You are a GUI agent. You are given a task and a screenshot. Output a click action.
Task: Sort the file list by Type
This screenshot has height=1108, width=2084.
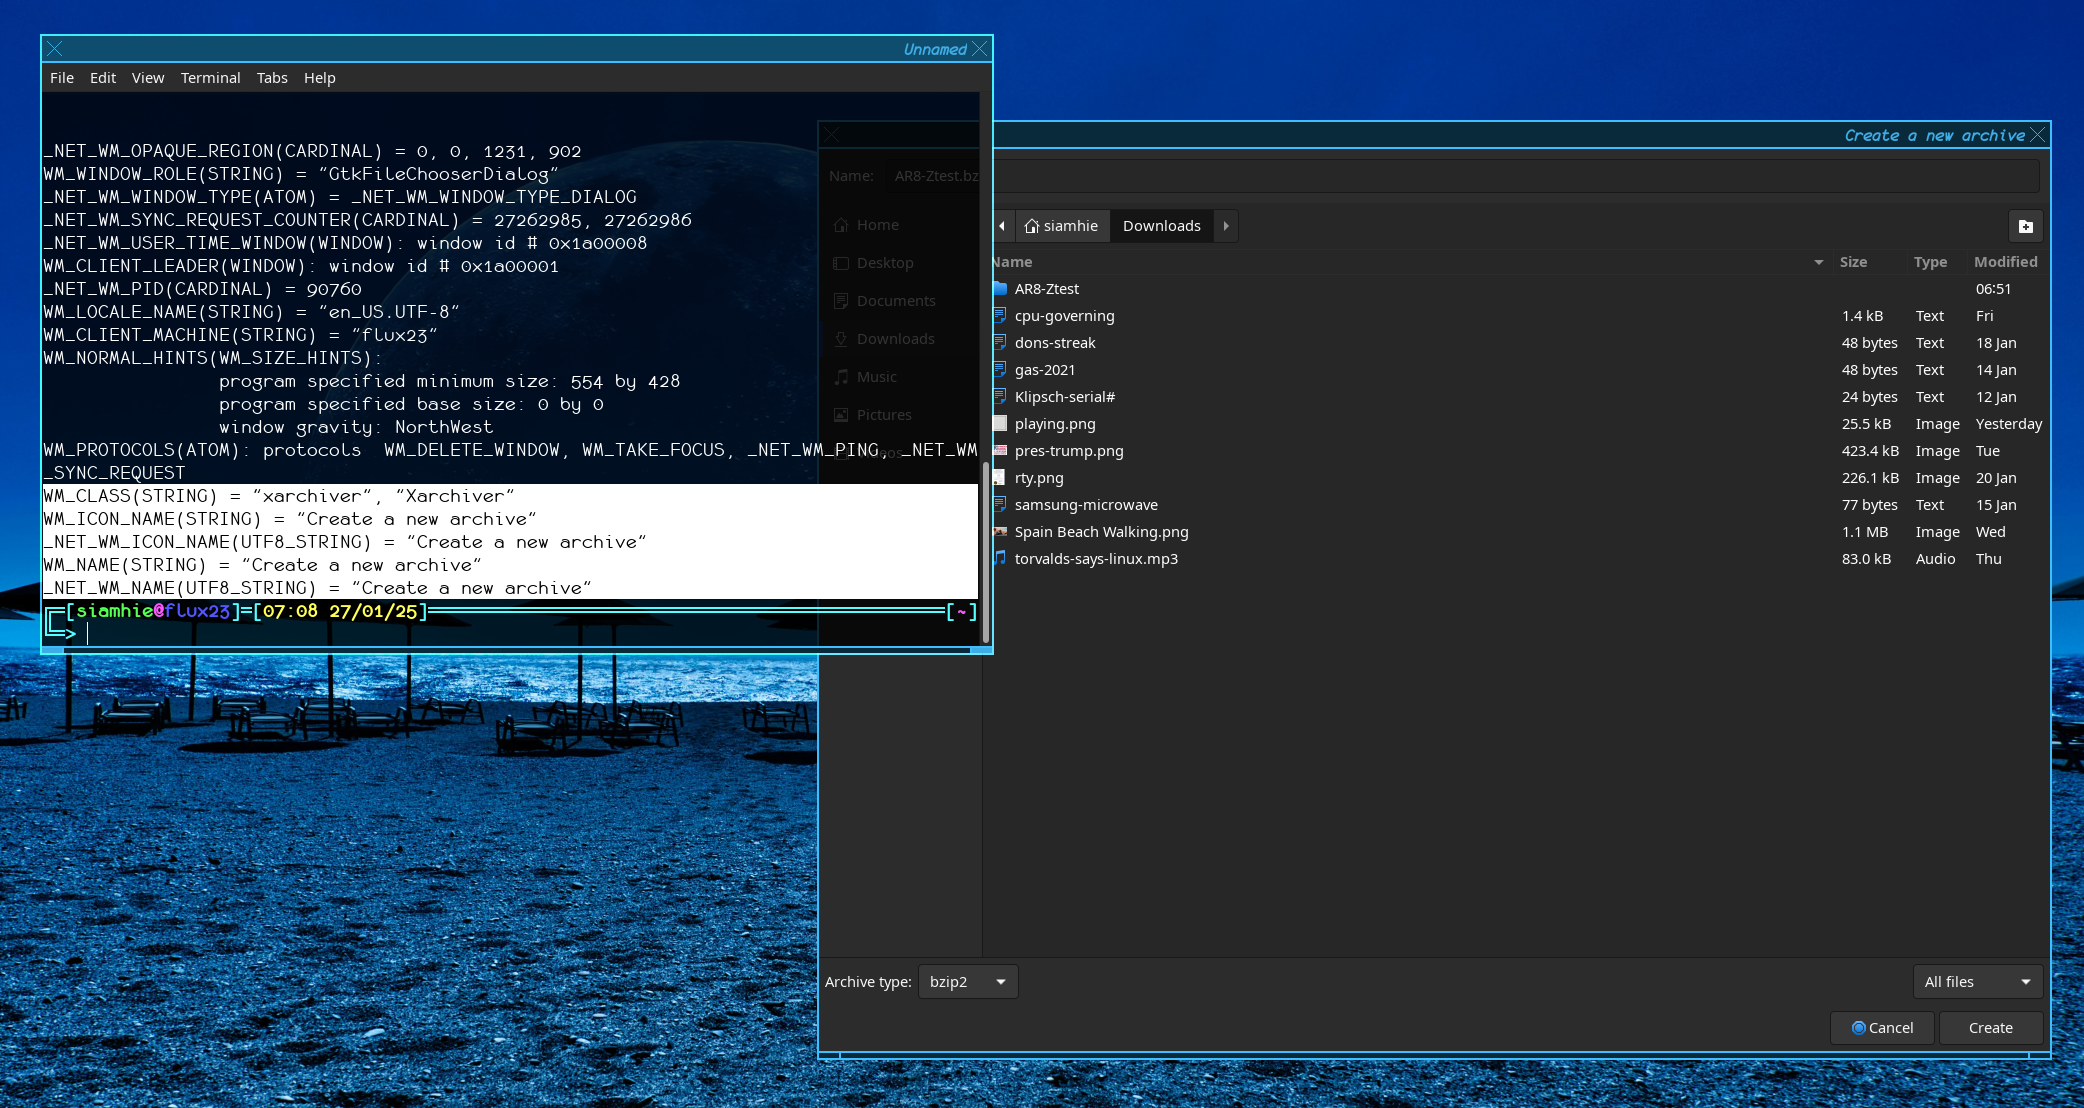pyautogui.click(x=1930, y=262)
